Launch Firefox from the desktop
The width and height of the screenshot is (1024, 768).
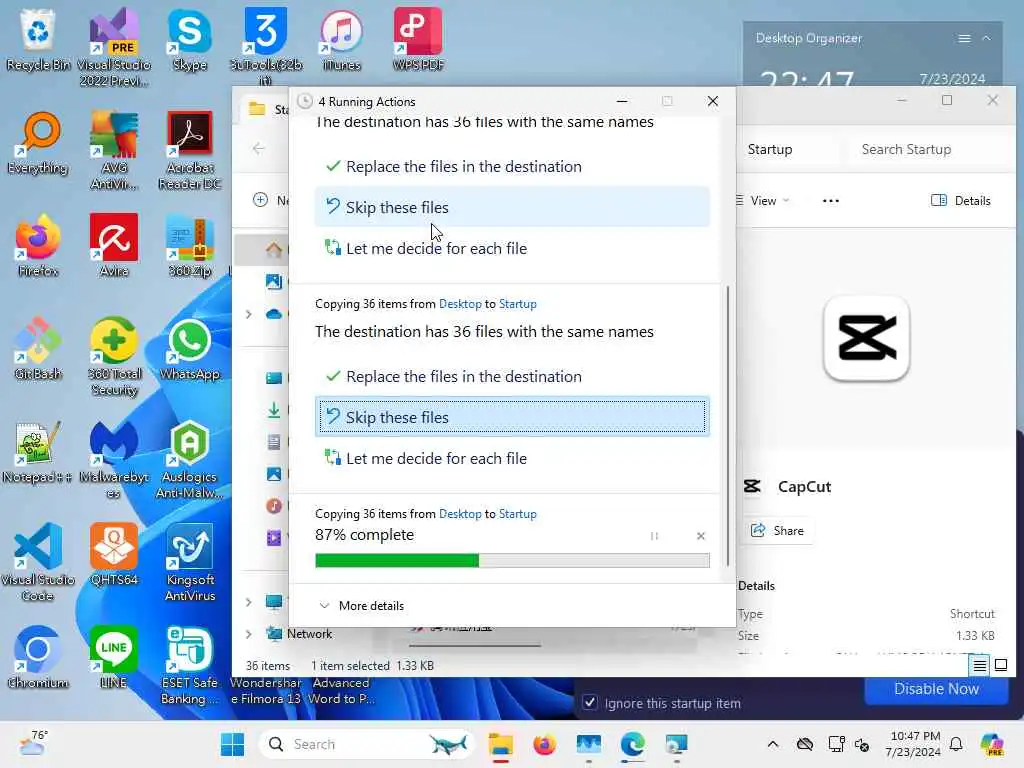(x=38, y=246)
